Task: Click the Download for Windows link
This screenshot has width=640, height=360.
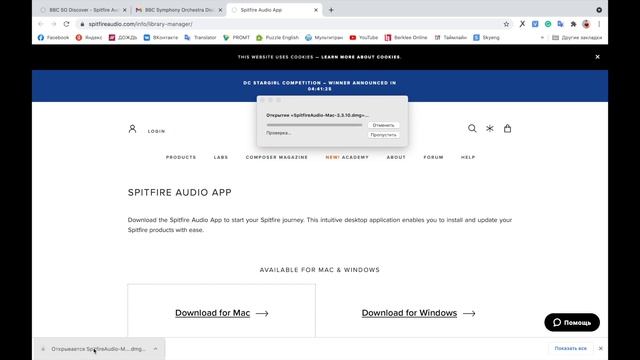Action: (x=409, y=313)
